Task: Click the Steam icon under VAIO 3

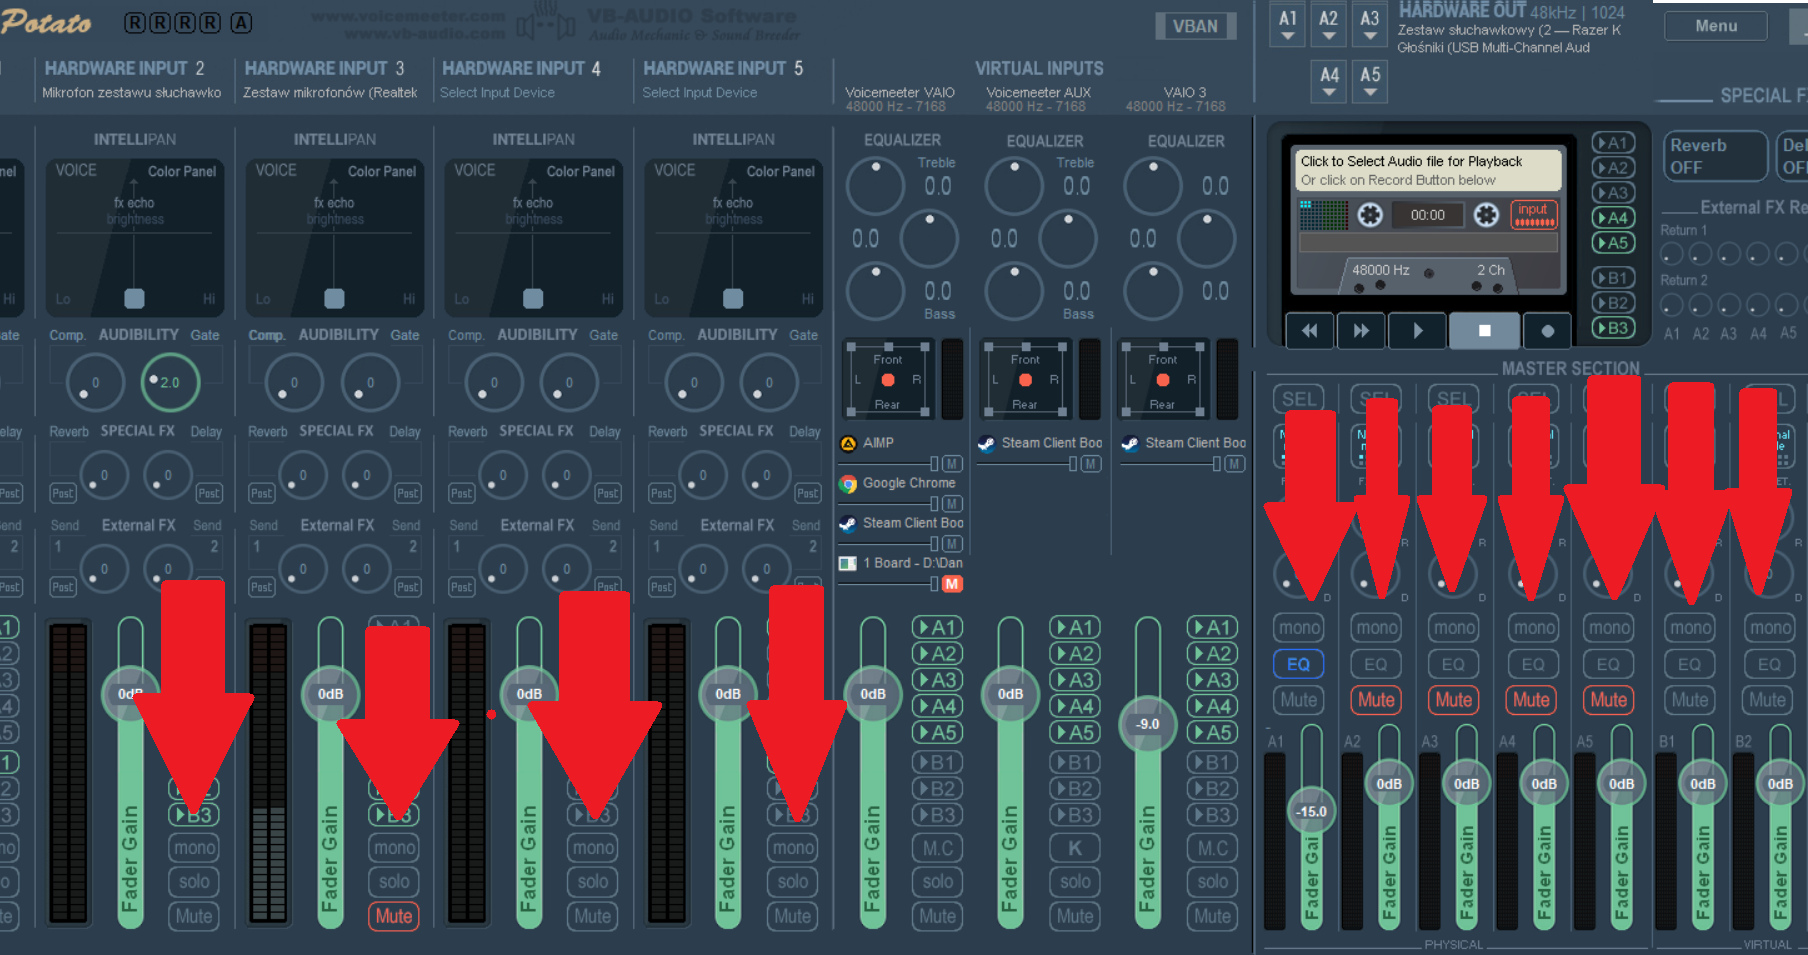Action: coord(1130,444)
